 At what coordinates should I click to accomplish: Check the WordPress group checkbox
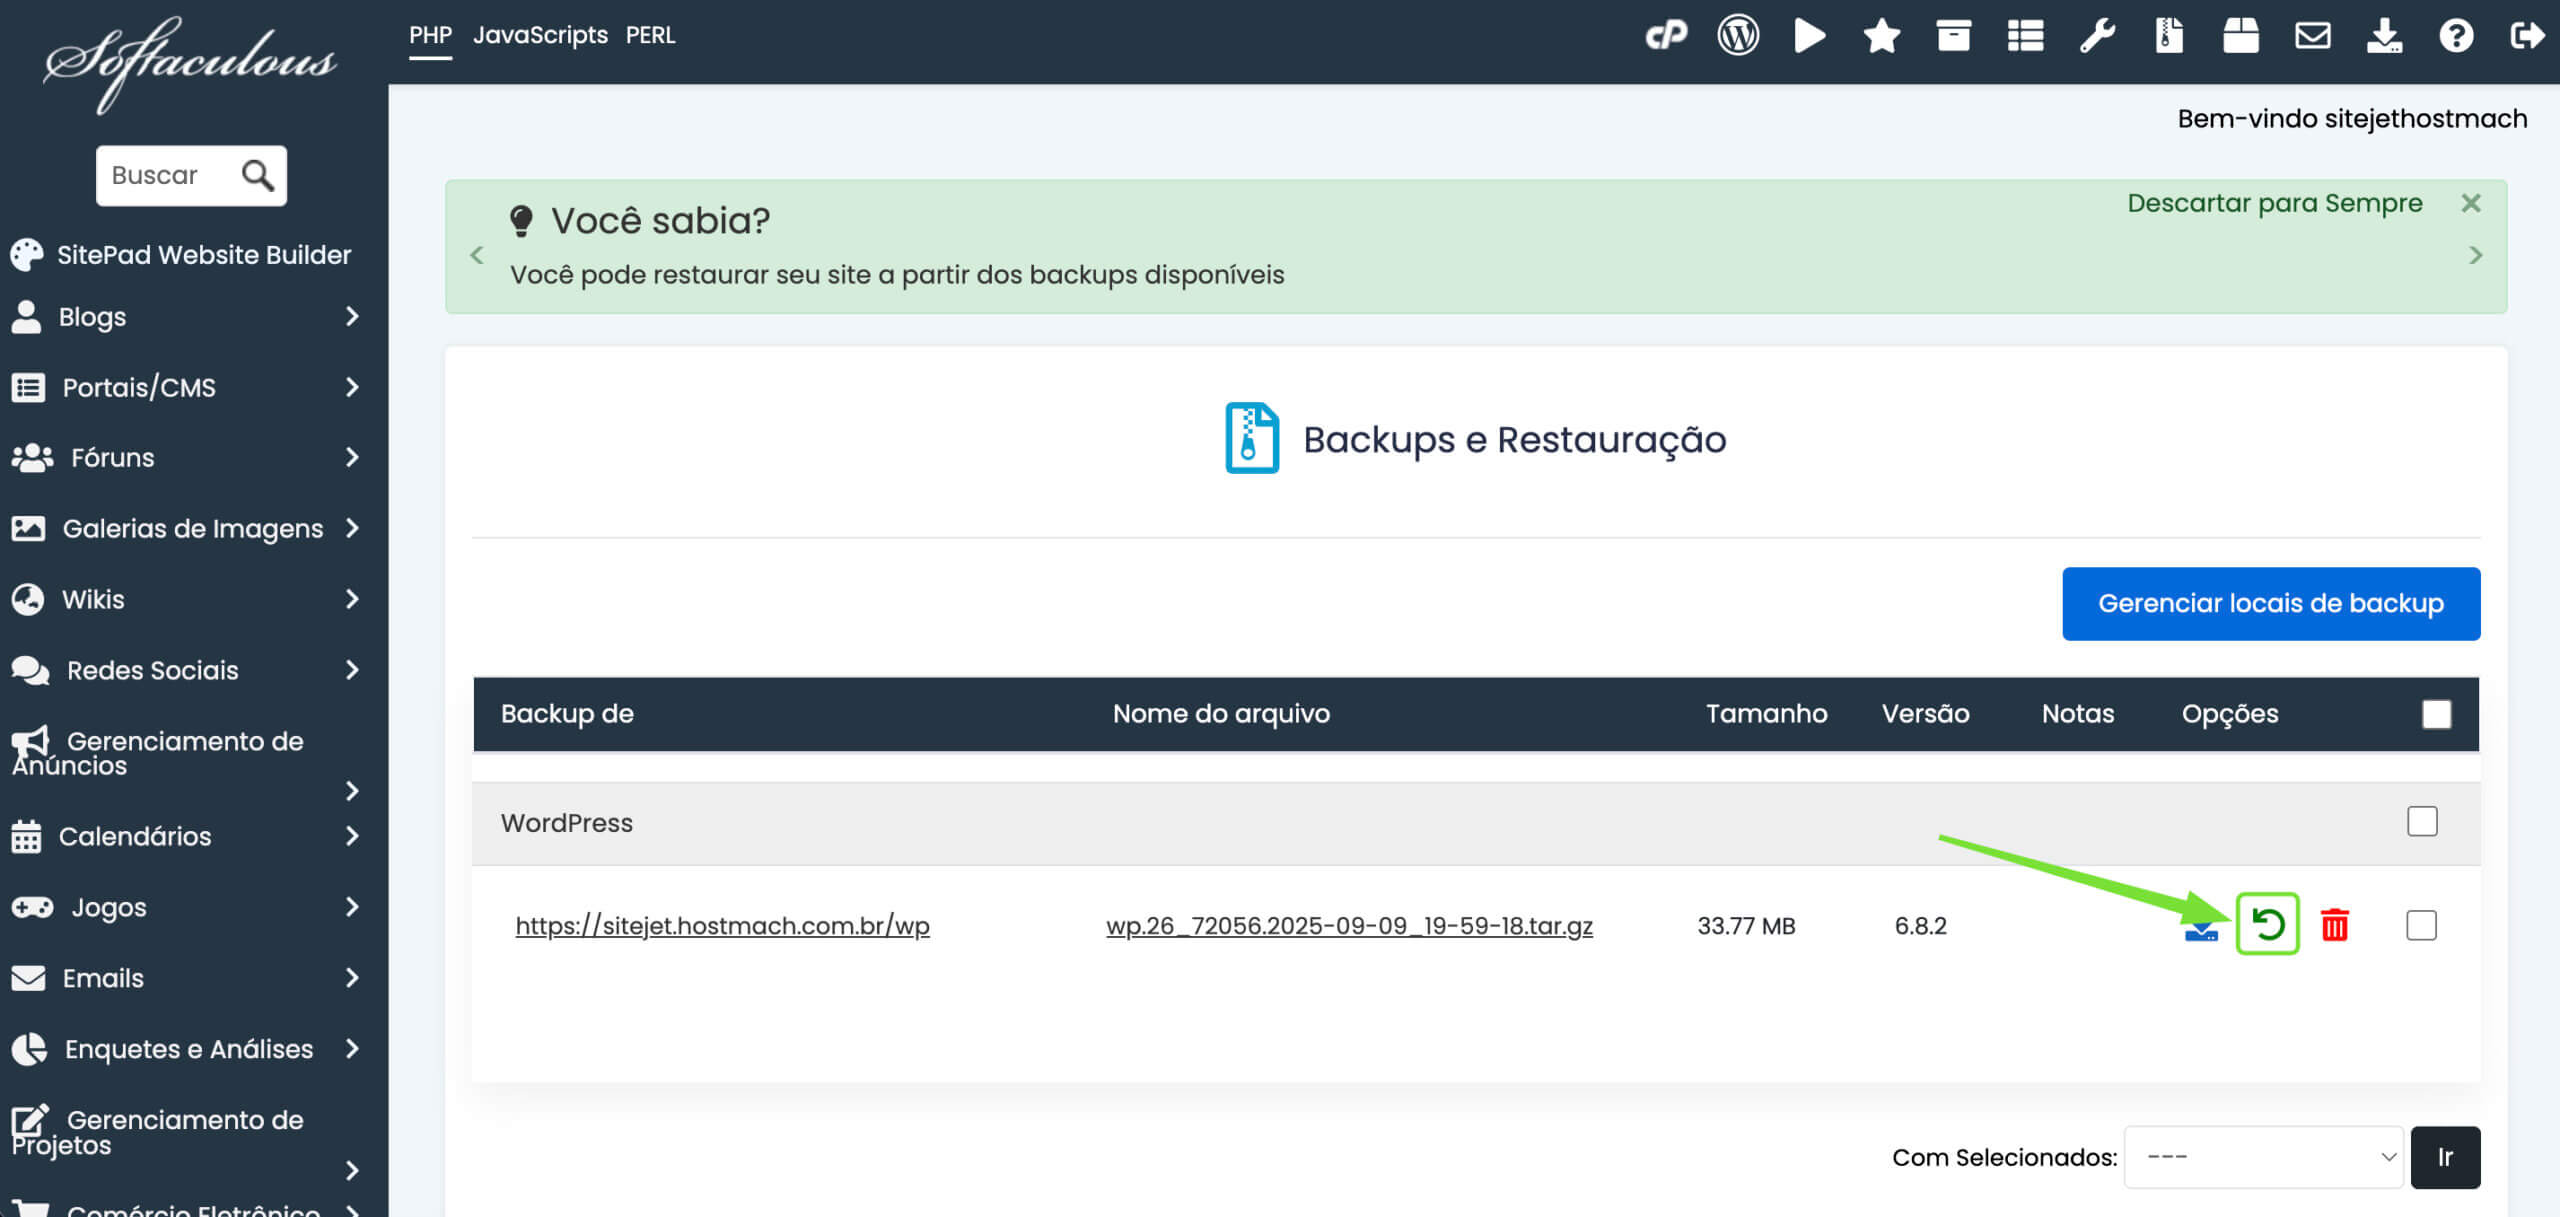(2422, 821)
